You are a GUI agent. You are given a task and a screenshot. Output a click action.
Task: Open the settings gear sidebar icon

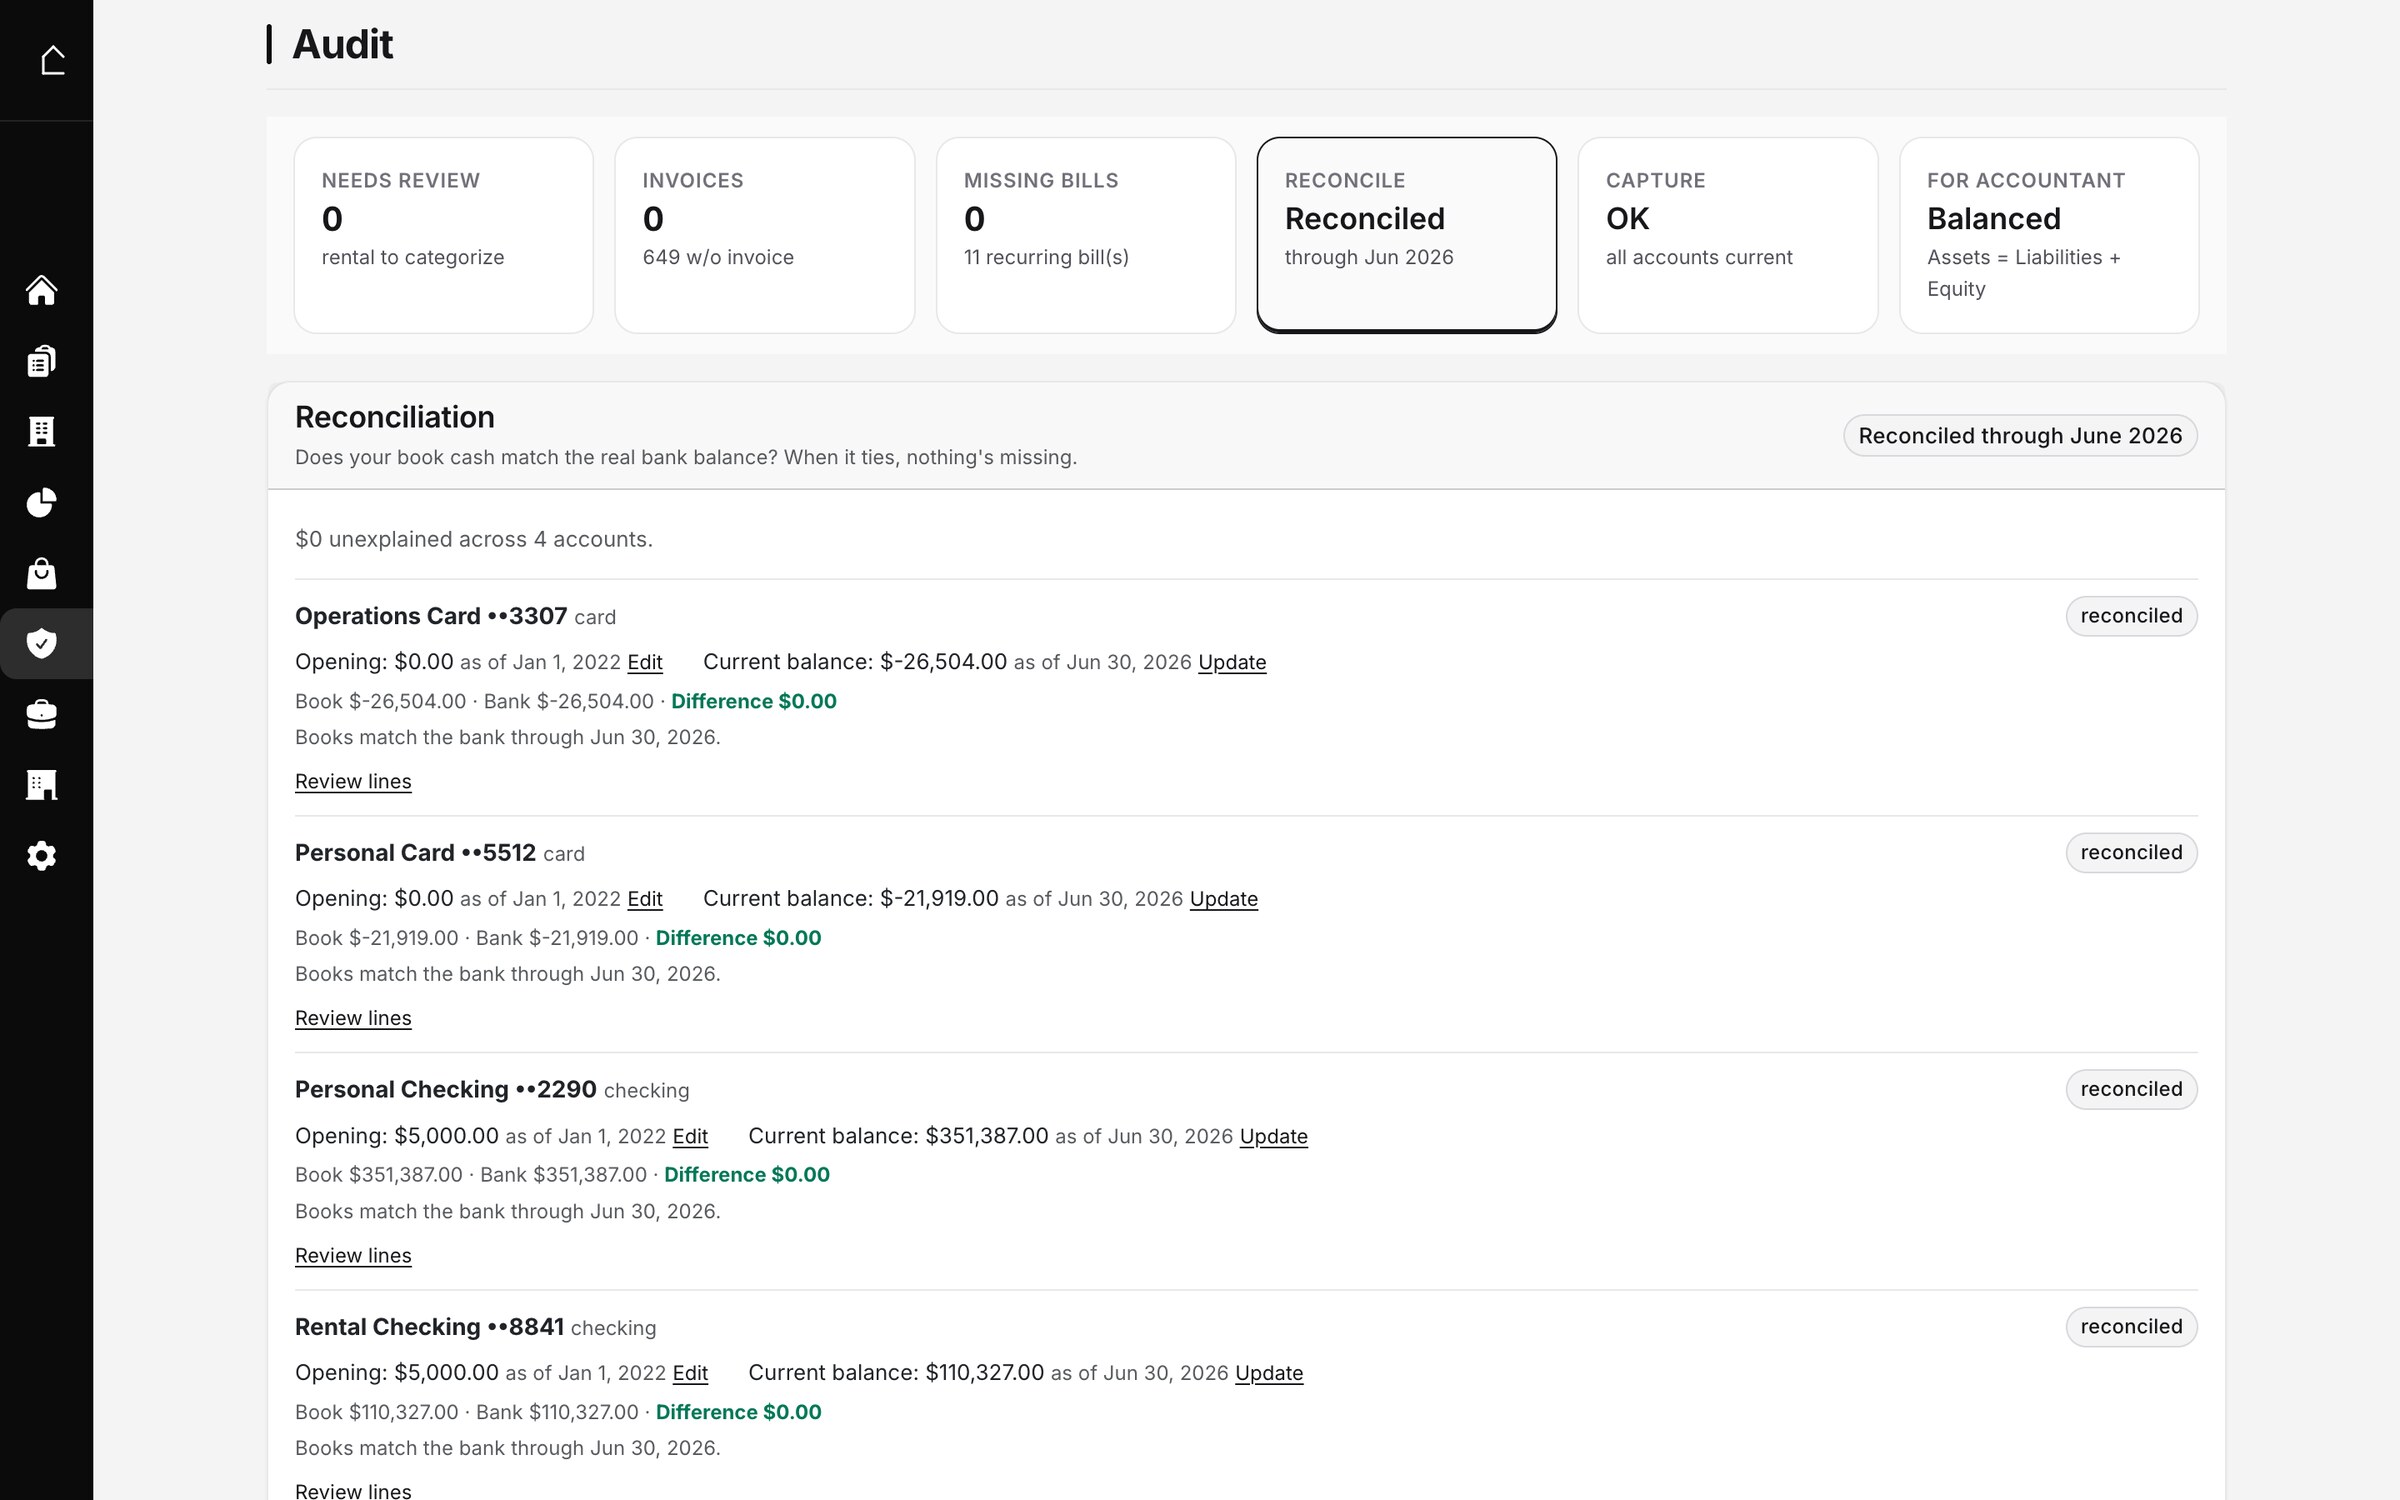pos(41,856)
